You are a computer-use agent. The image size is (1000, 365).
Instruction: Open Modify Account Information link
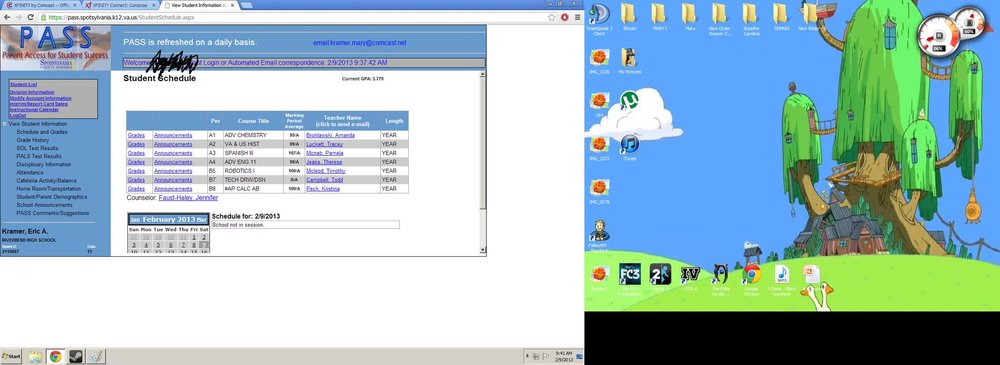[40, 98]
